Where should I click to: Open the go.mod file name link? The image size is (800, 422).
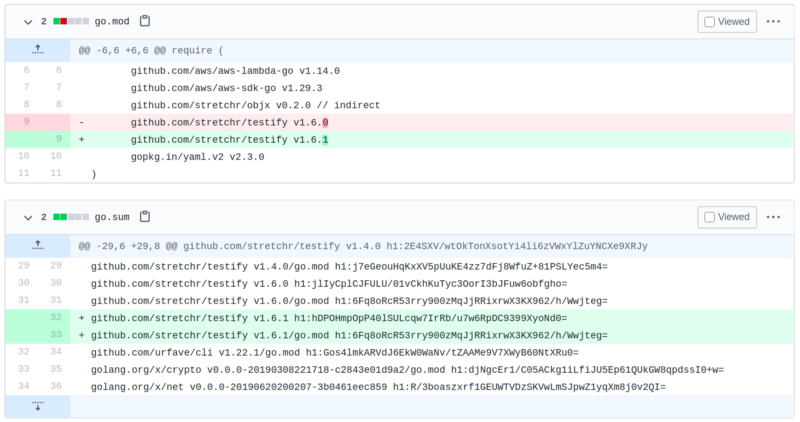112,21
